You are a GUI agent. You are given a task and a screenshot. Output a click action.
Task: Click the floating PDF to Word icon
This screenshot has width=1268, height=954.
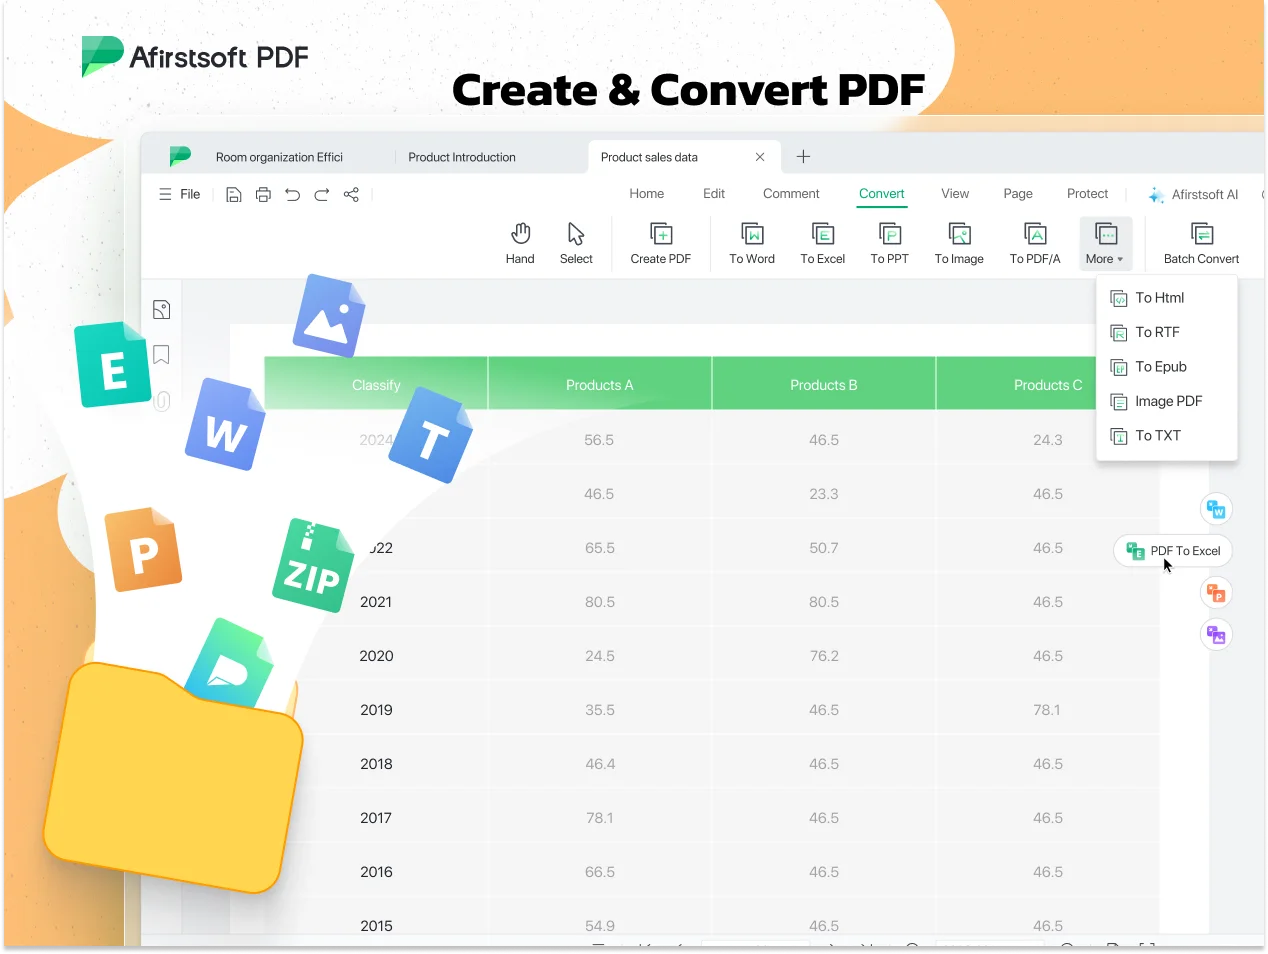tap(1216, 509)
